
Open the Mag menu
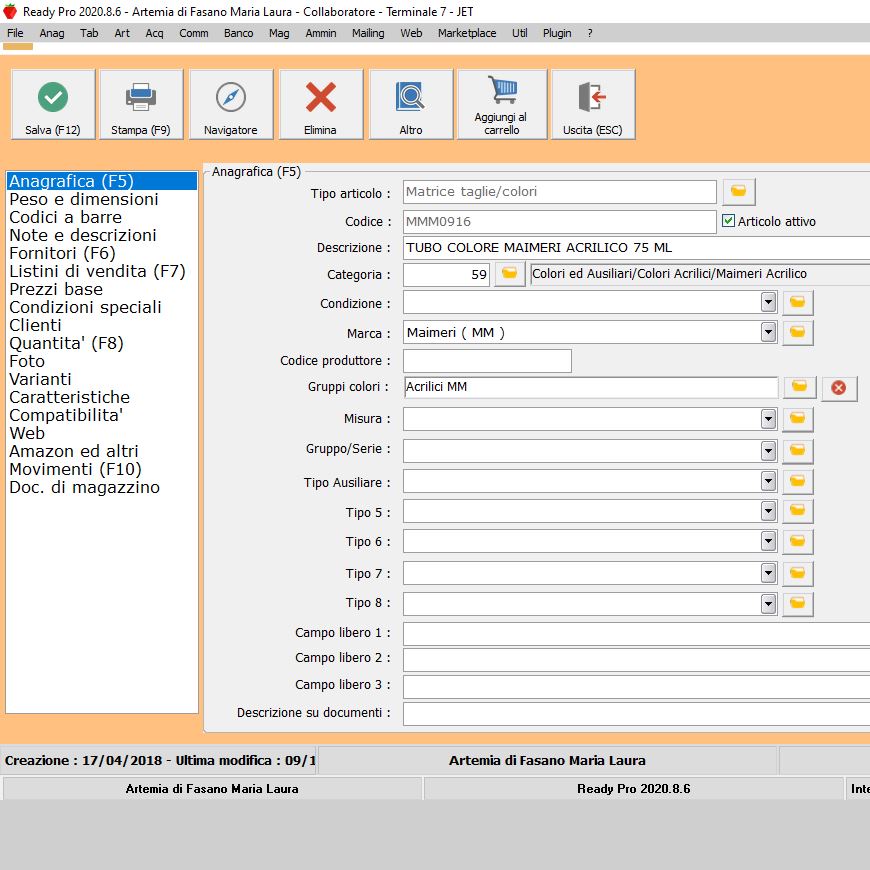click(279, 33)
